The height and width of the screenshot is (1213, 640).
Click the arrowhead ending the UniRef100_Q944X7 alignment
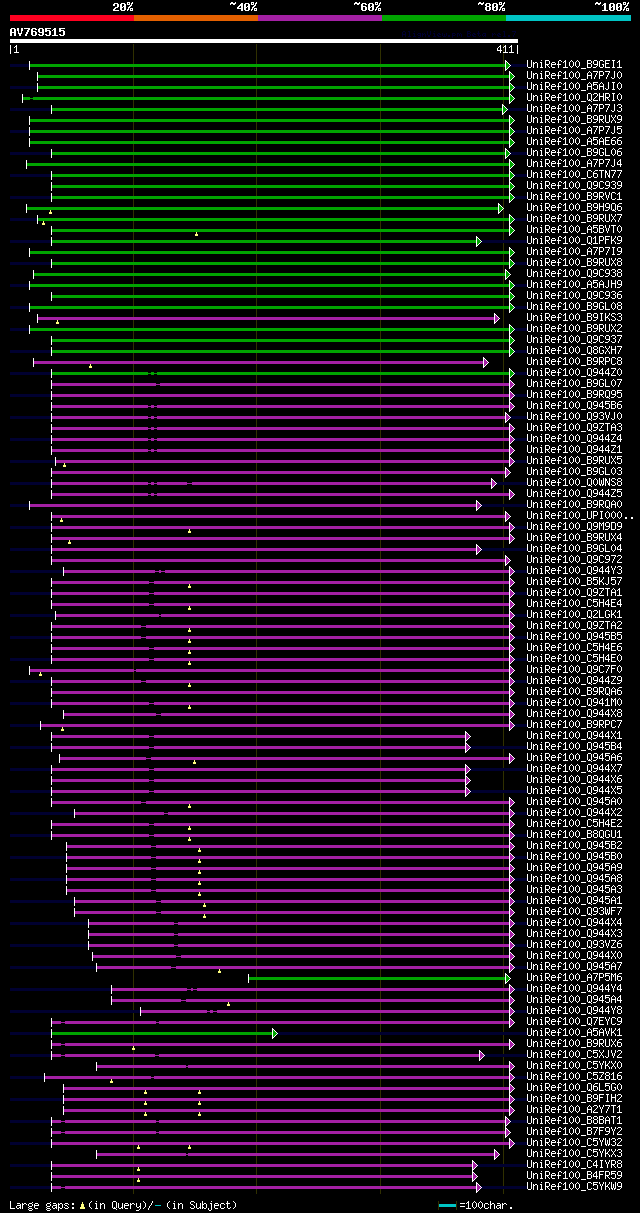[x=468, y=769]
